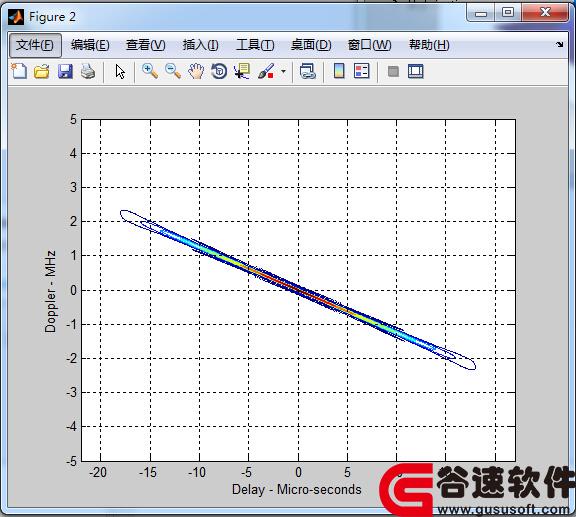Open a file with folder icon
Image resolution: width=576 pixels, height=517 pixels.
pyautogui.click(x=42, y=71)
